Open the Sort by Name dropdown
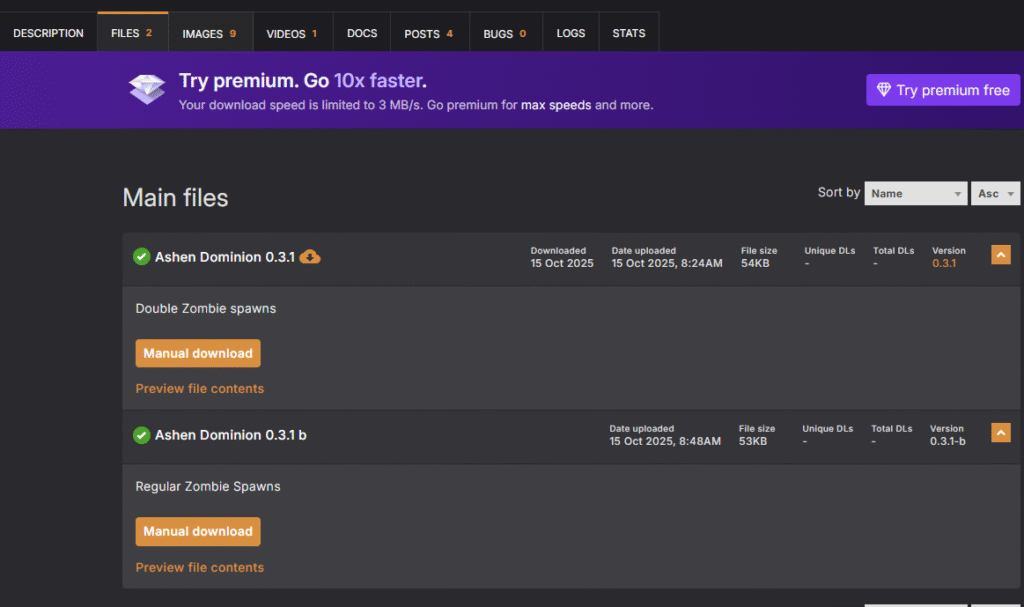This screenshot has height=607, width=1024. tap(916, 193)
